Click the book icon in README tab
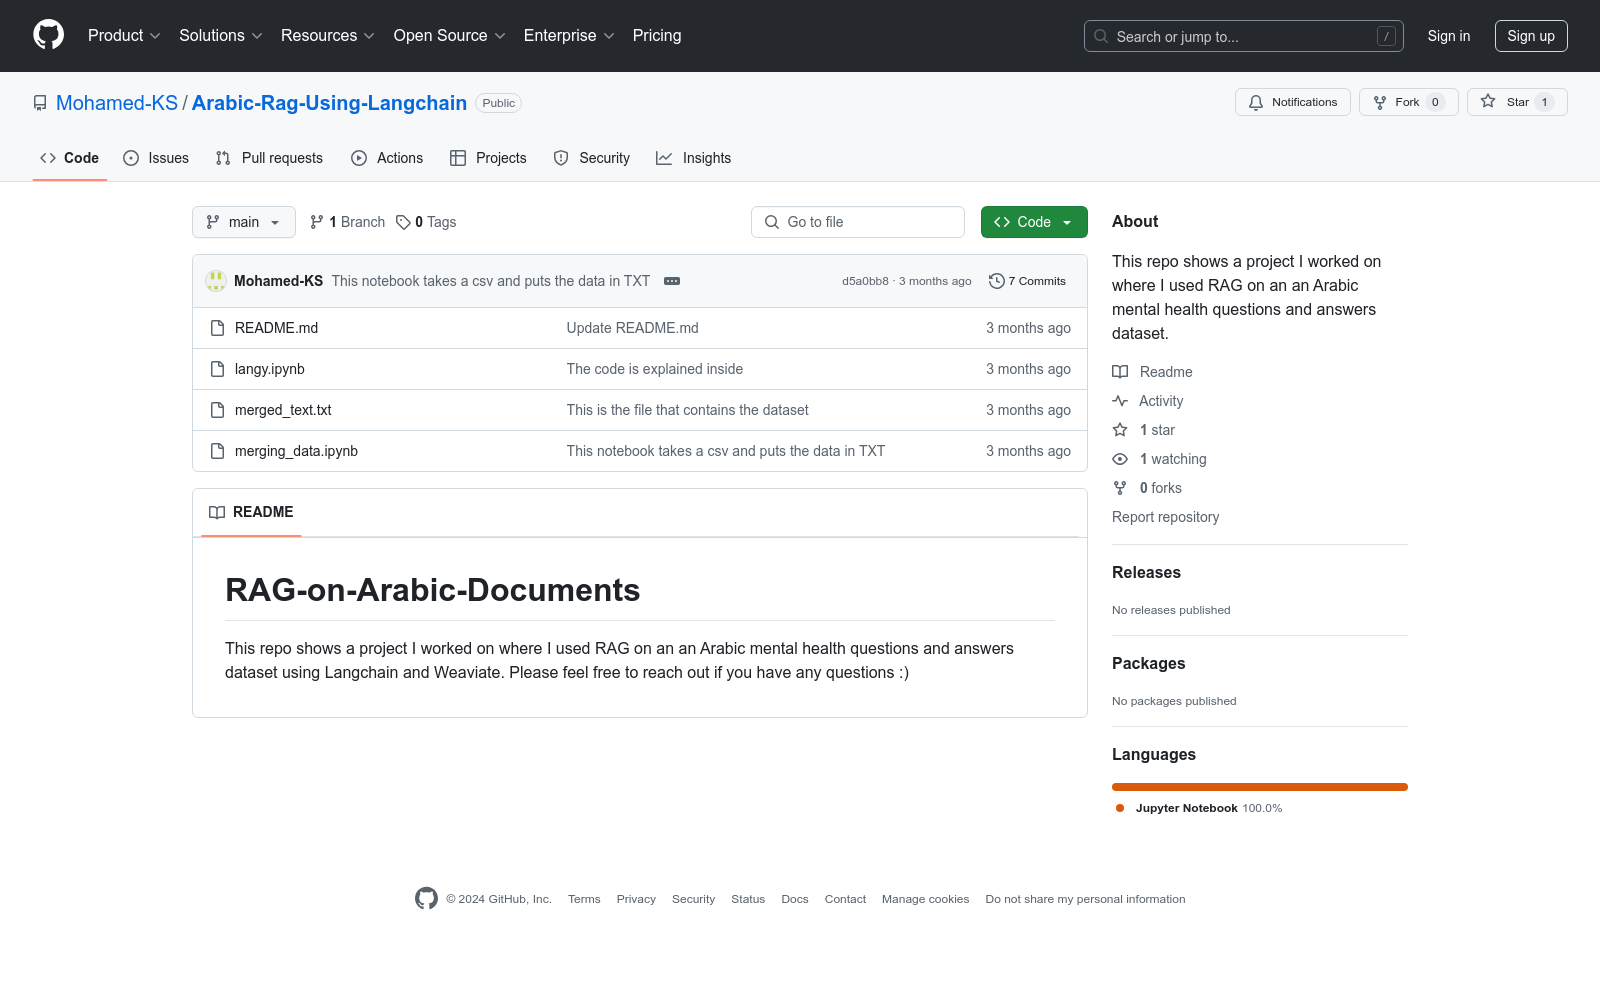The image size is (1600, 1000). pos(217,512)
